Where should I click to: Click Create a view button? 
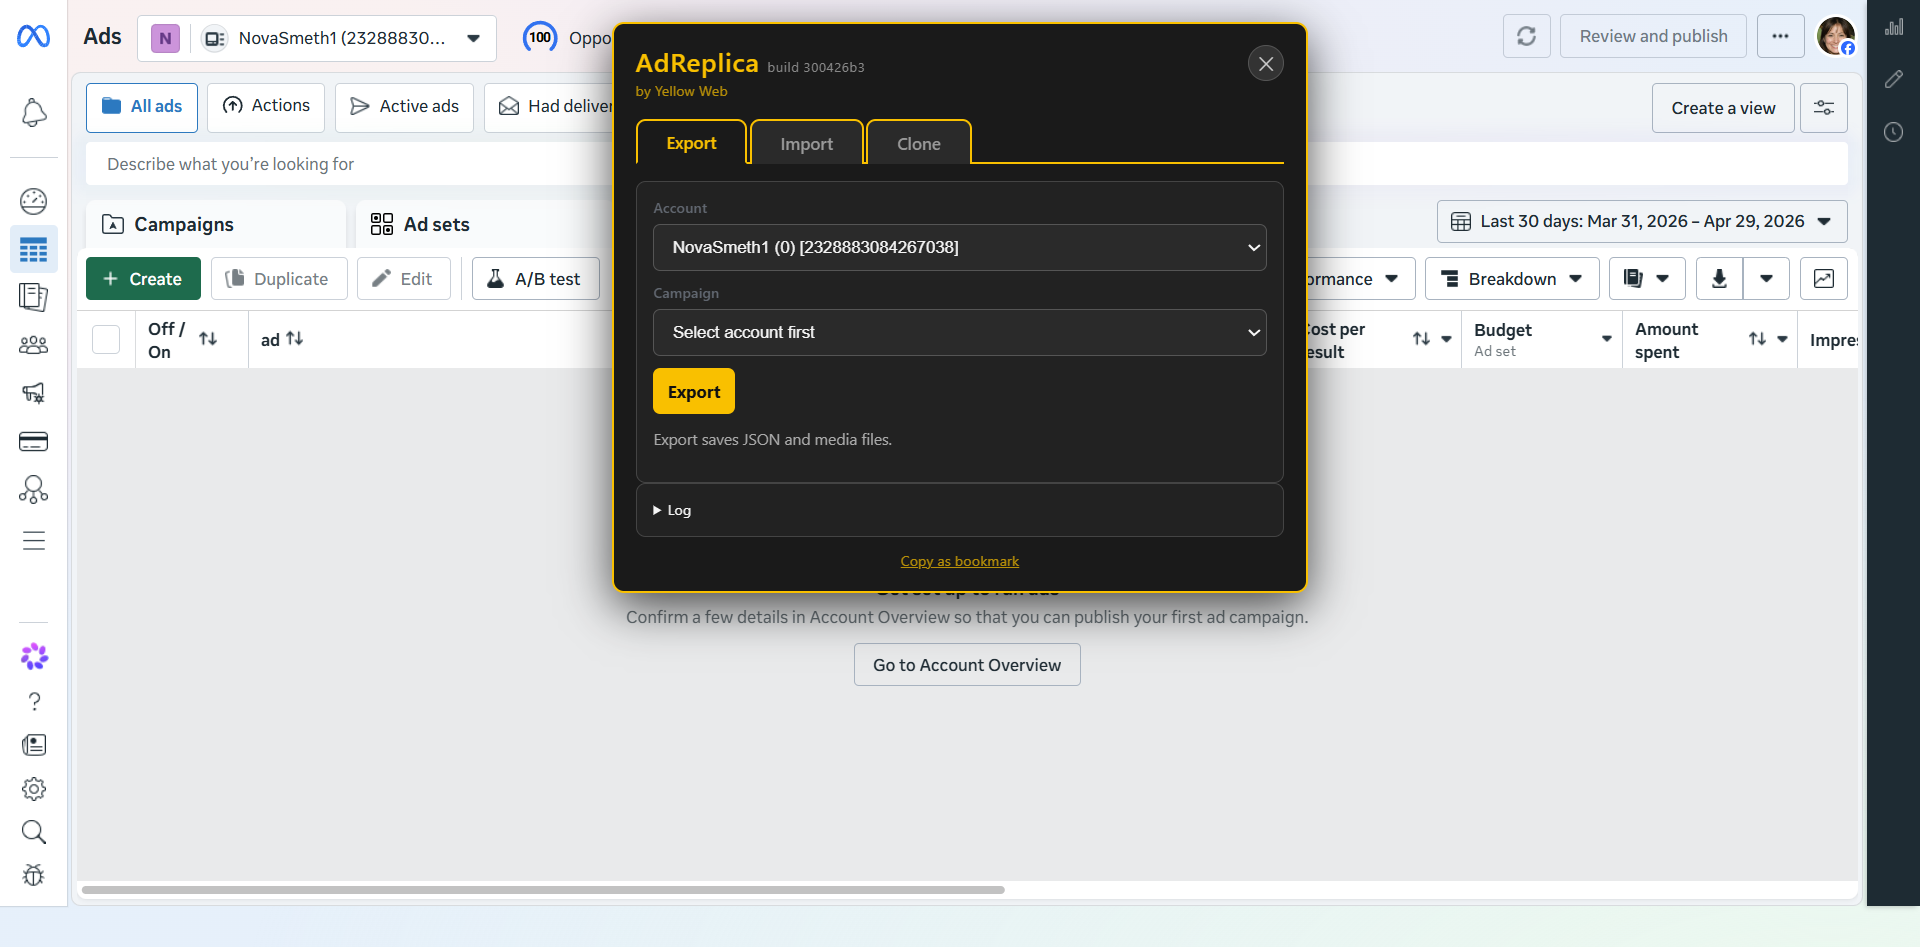point(1723,108)
